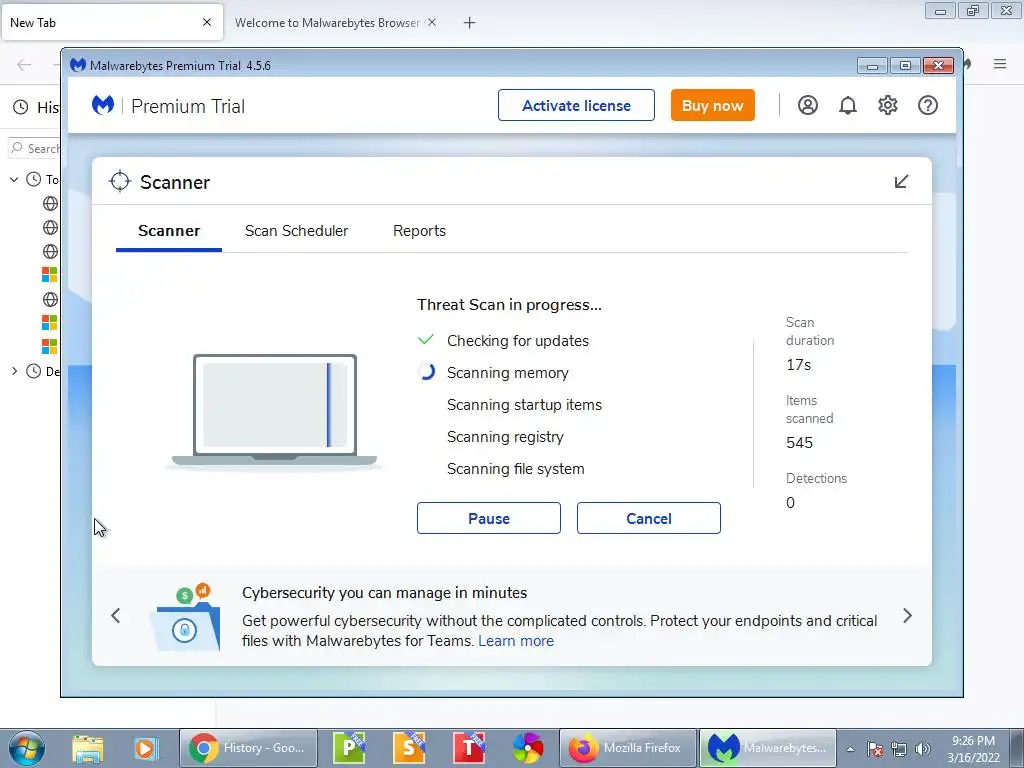The height and width of the screenshot is (768, 1024).
Task: Switch to Welcome to Malwarebytes Browser tab
Action: tap(327, 22)
